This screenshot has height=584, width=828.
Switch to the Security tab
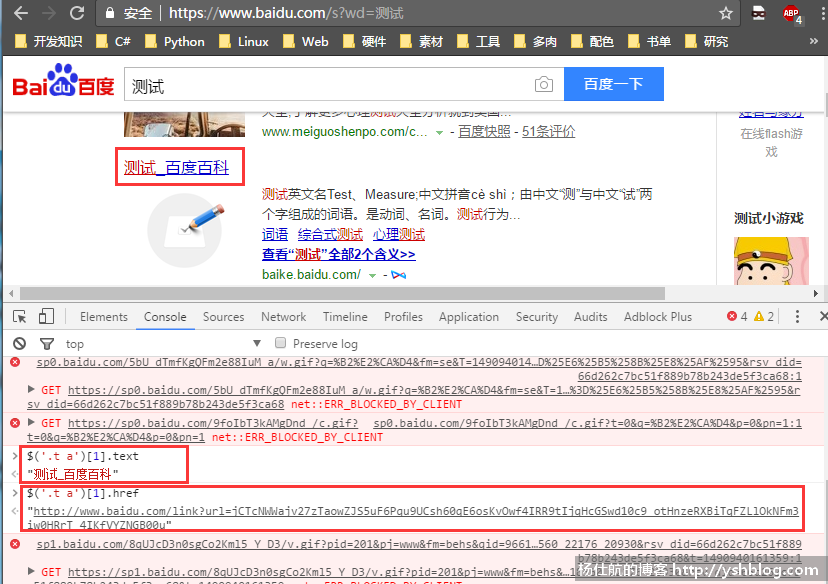pos(537,317)
